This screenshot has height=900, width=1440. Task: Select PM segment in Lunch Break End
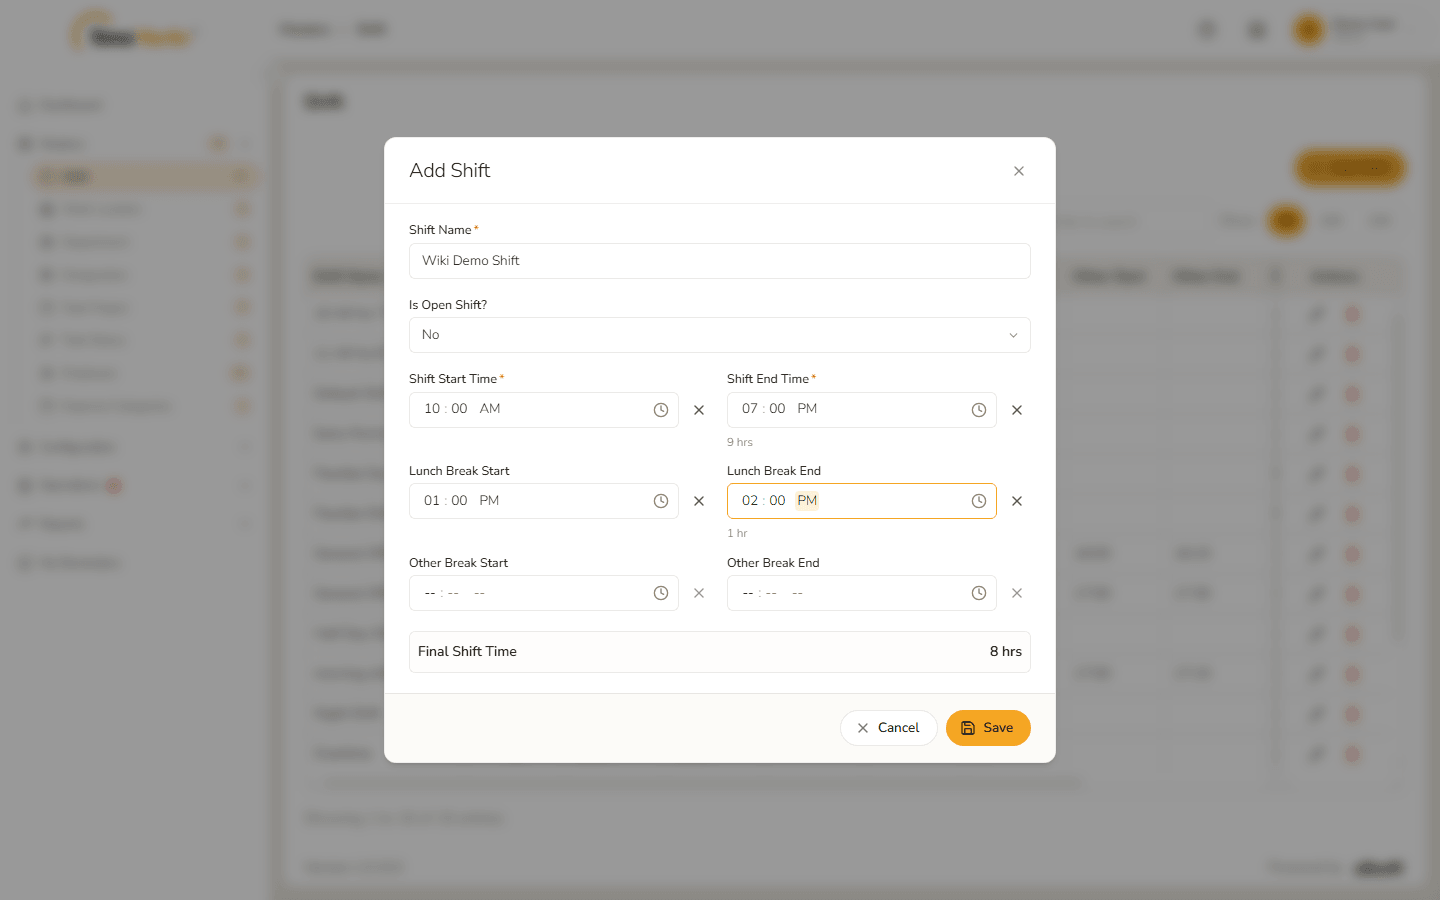tap(807, 501)
